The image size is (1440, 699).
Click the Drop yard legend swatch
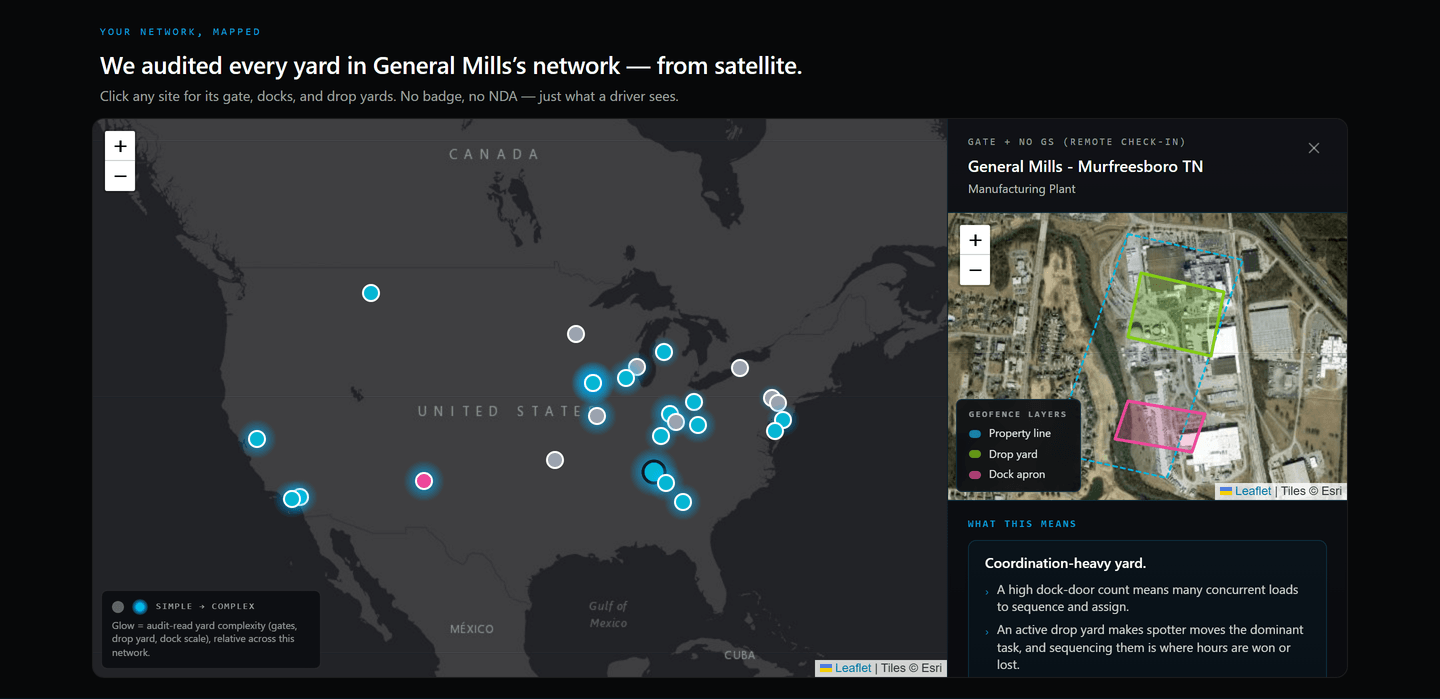click(975, 454)
